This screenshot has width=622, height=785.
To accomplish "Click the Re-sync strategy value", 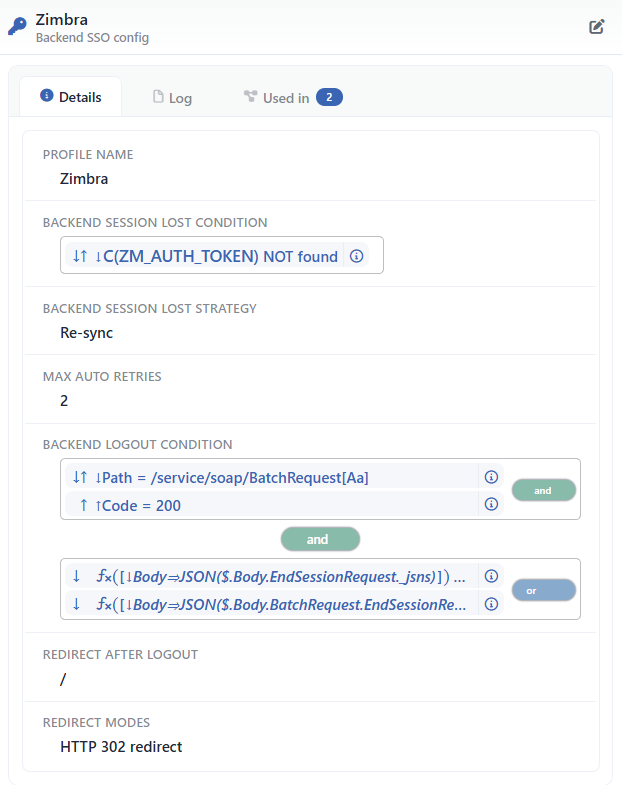I will click(87, 333).
